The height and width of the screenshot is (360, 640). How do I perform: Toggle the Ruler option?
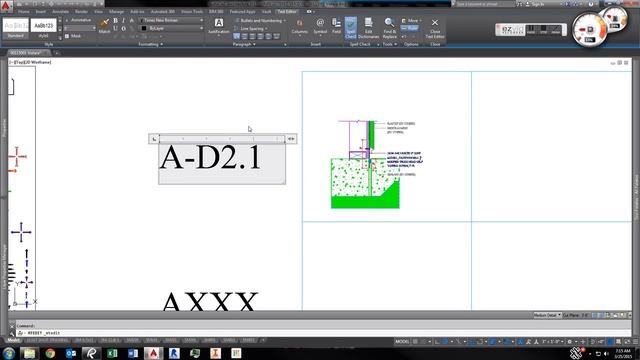click(410, 28)
